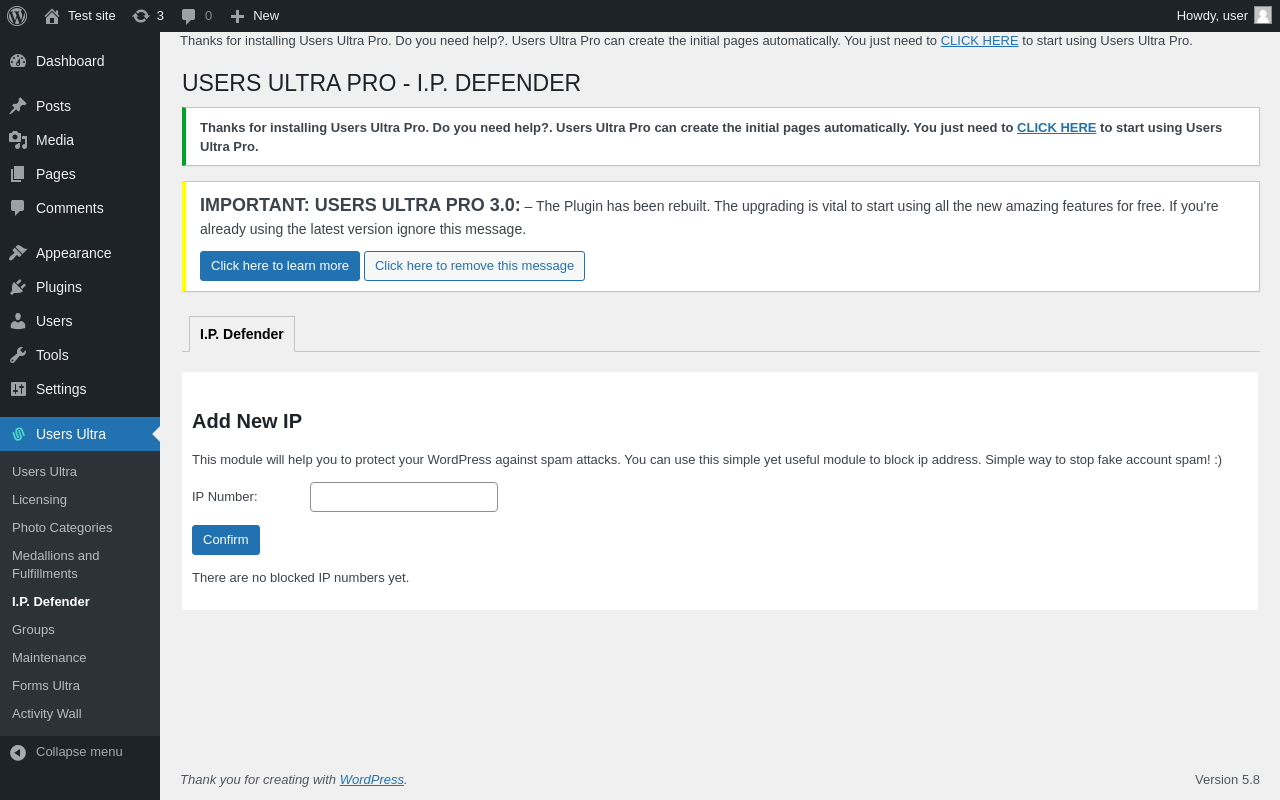Click the Appearance paintbrush icon
This screenshot has width=1280, height=800.
click(x=18, y=253)
